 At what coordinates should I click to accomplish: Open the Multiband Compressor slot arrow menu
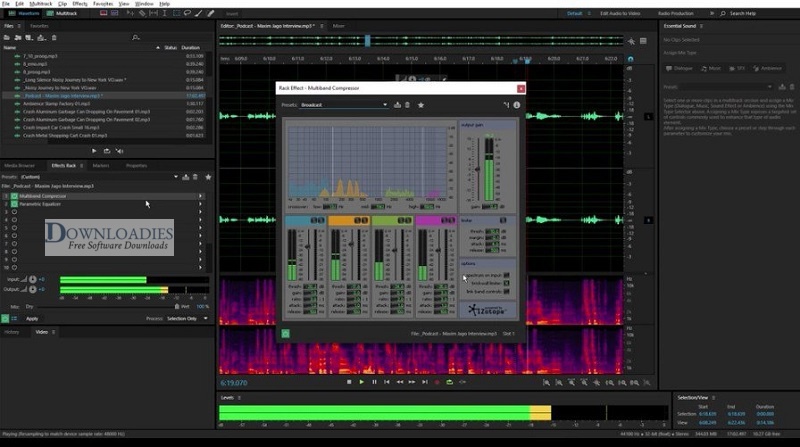[x=201, y=196]
